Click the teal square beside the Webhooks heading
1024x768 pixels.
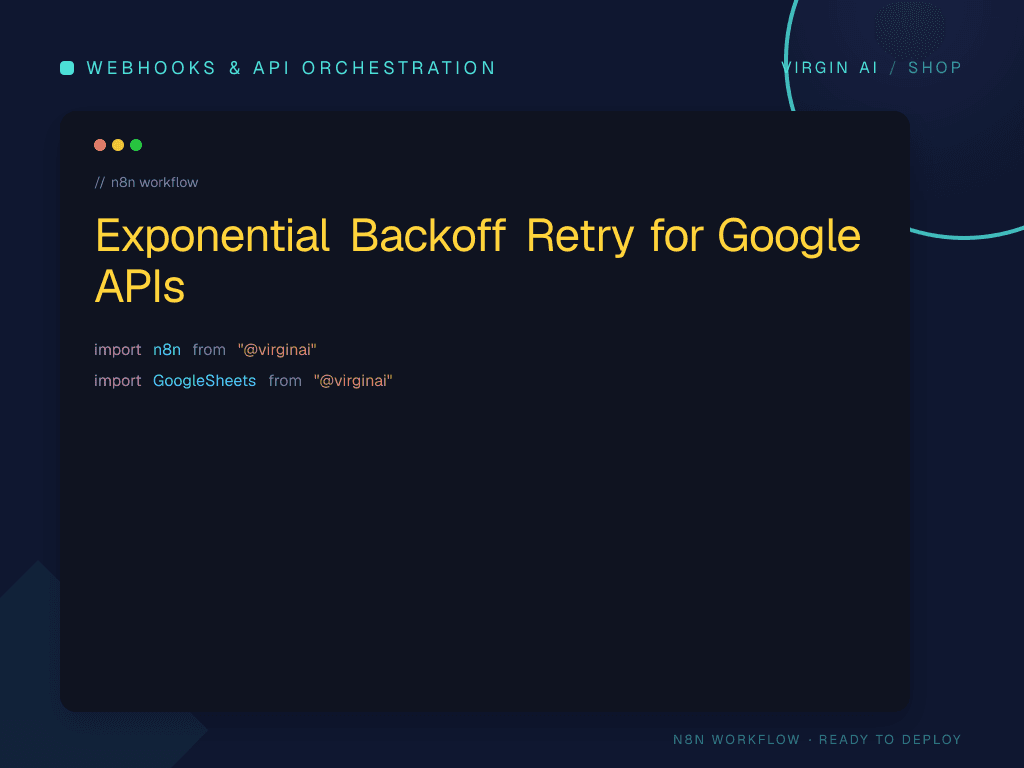click(67, 68)
